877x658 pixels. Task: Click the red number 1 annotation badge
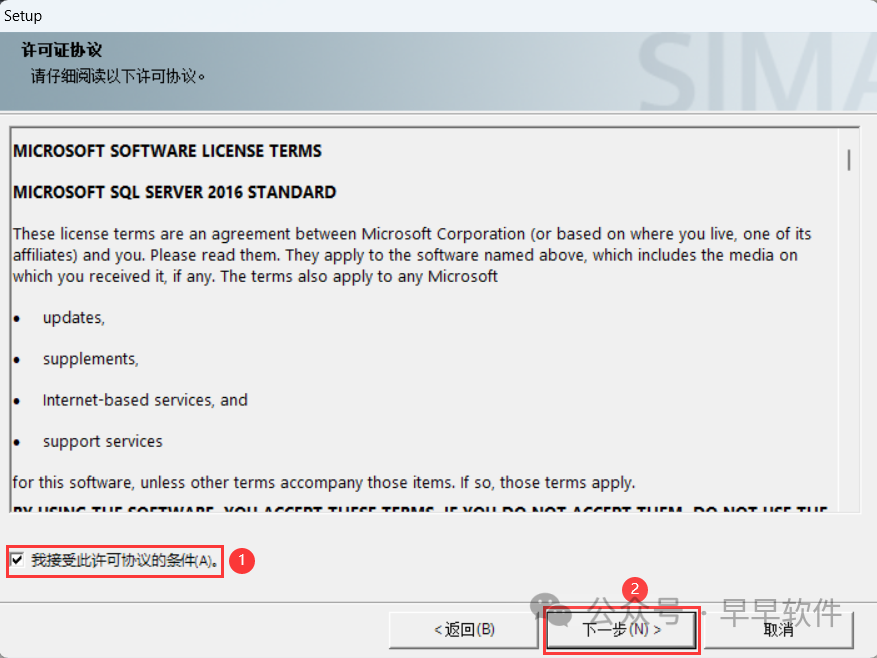point(242,561)
